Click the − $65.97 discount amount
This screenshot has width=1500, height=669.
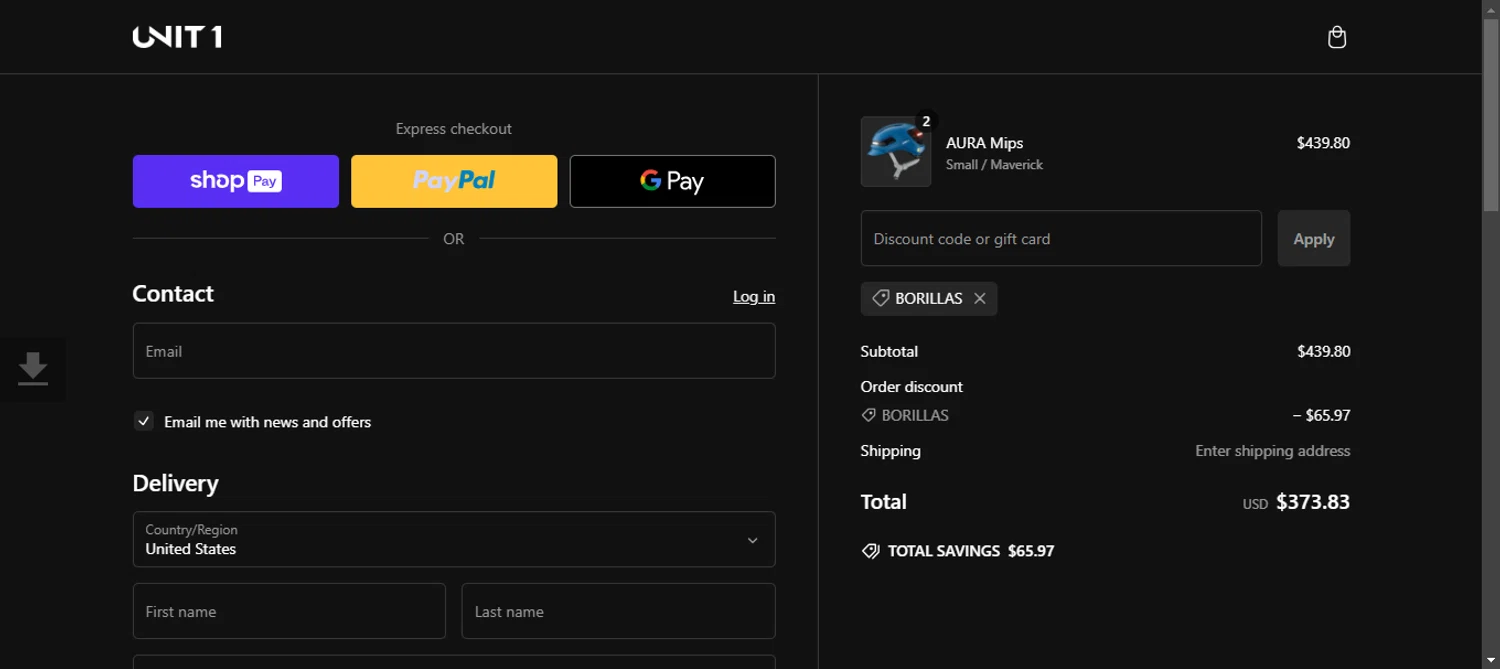(1321, 415)
